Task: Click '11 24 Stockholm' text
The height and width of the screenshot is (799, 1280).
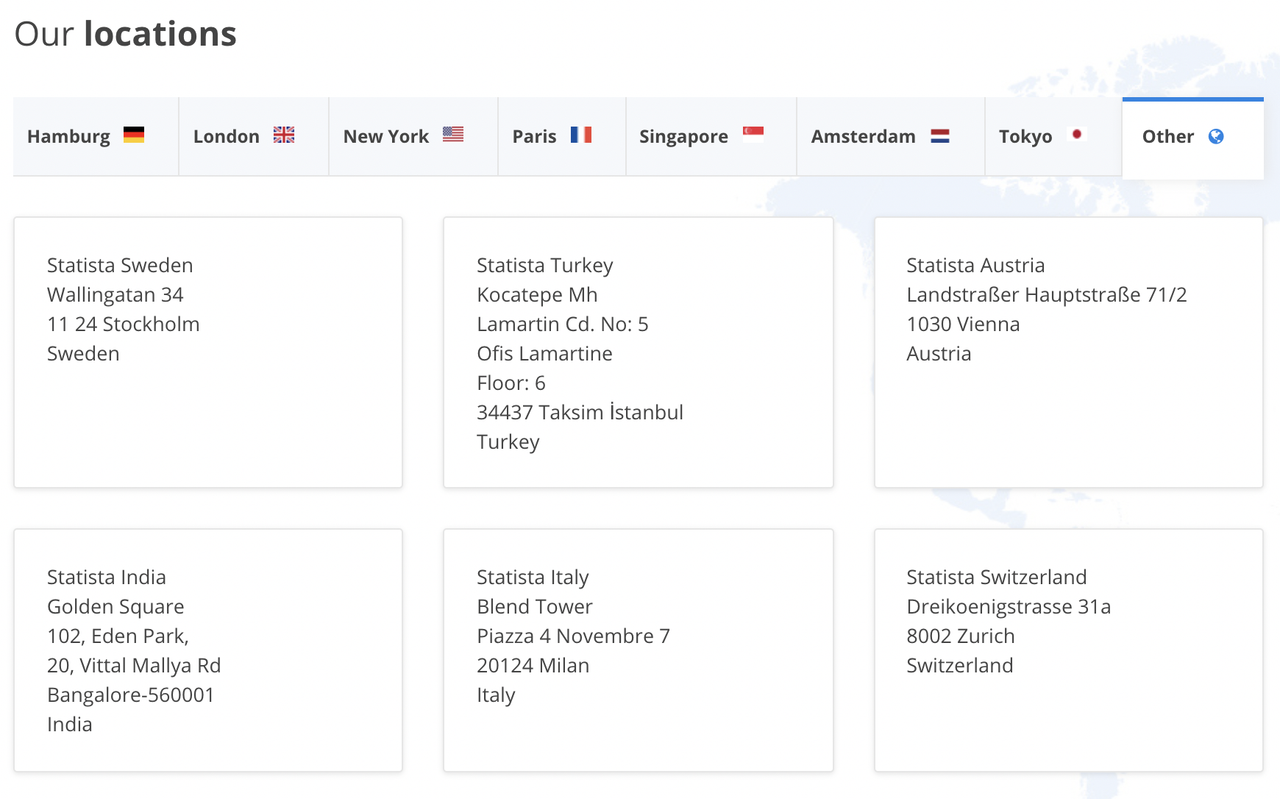Action: pyautogui.click(x=123, y=324)
